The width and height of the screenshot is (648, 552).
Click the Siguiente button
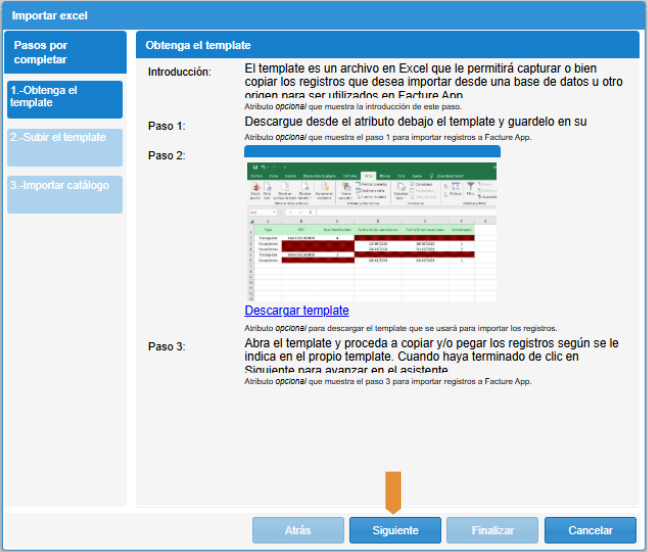(x=394, y=530)
